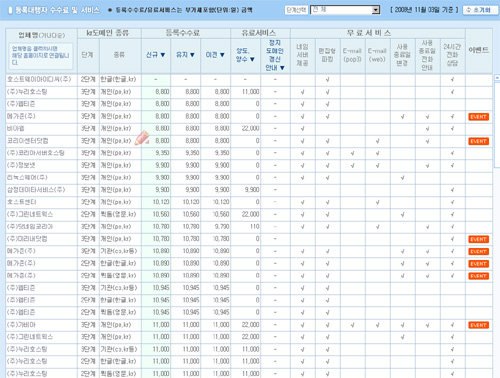
Task: Sort by 유지 fee column arrow
Action: pos(192,55)
